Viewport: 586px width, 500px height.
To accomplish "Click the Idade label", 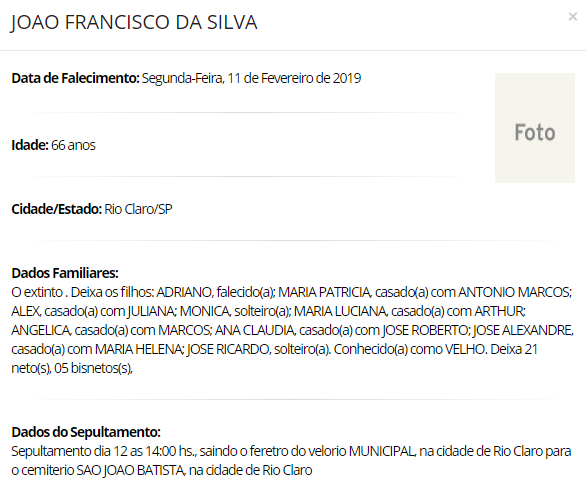I will click(30, 145).
